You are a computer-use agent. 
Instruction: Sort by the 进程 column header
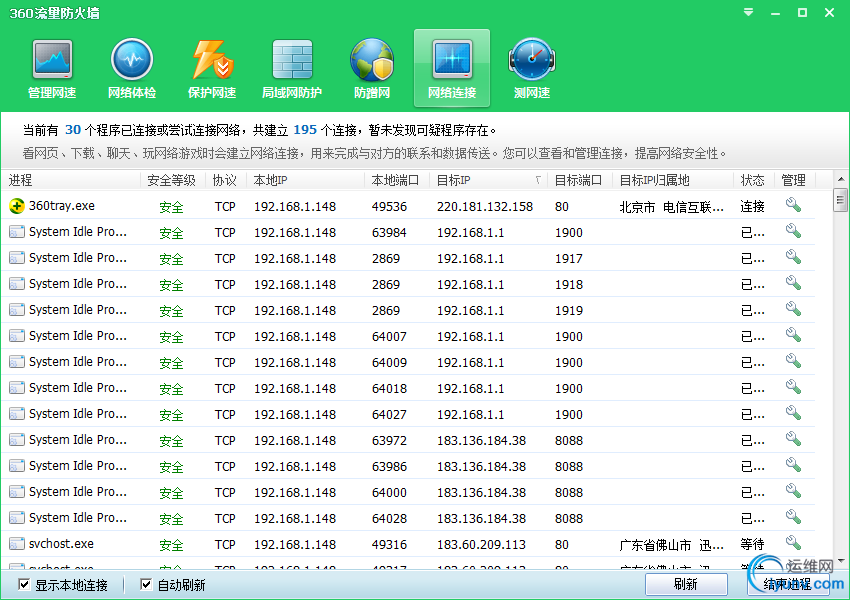tap(71, 180)
